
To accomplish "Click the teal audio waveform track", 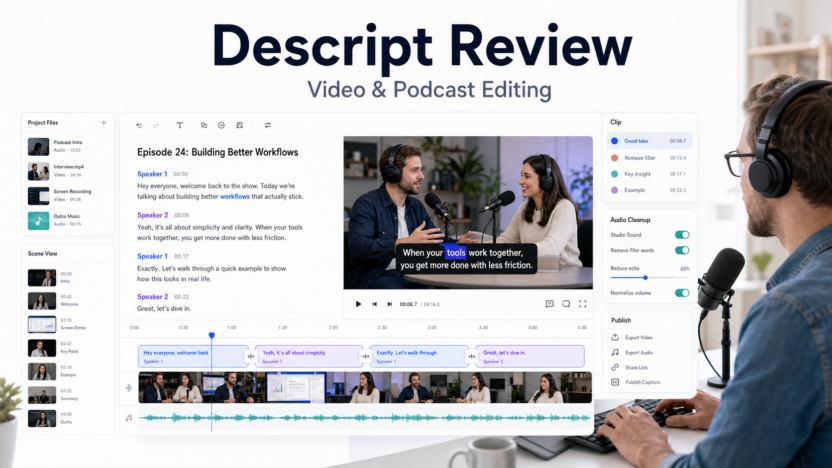I will [365, 418].
